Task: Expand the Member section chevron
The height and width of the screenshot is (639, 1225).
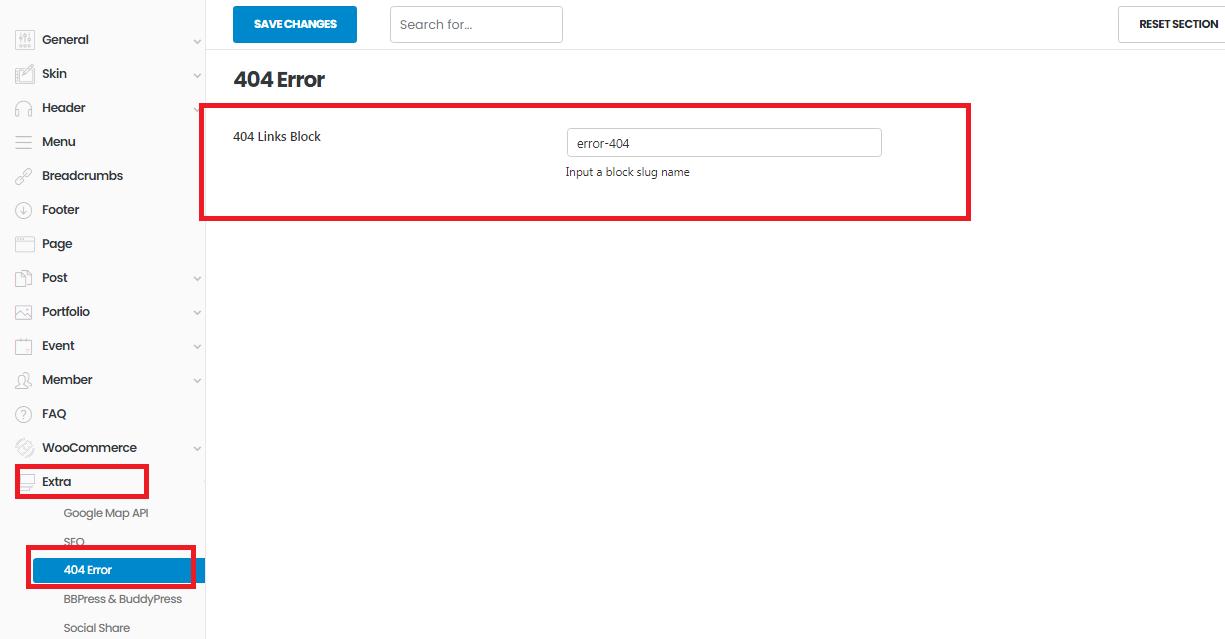Action: tap(197, 381)
